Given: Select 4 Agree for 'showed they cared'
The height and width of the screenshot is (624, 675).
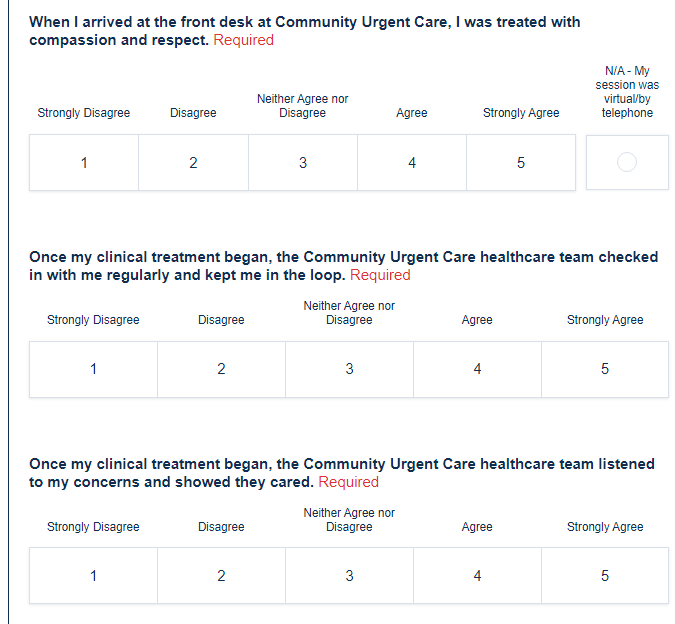Looking at the screenshot, I should pyautogui.click(x=477, y=576).
